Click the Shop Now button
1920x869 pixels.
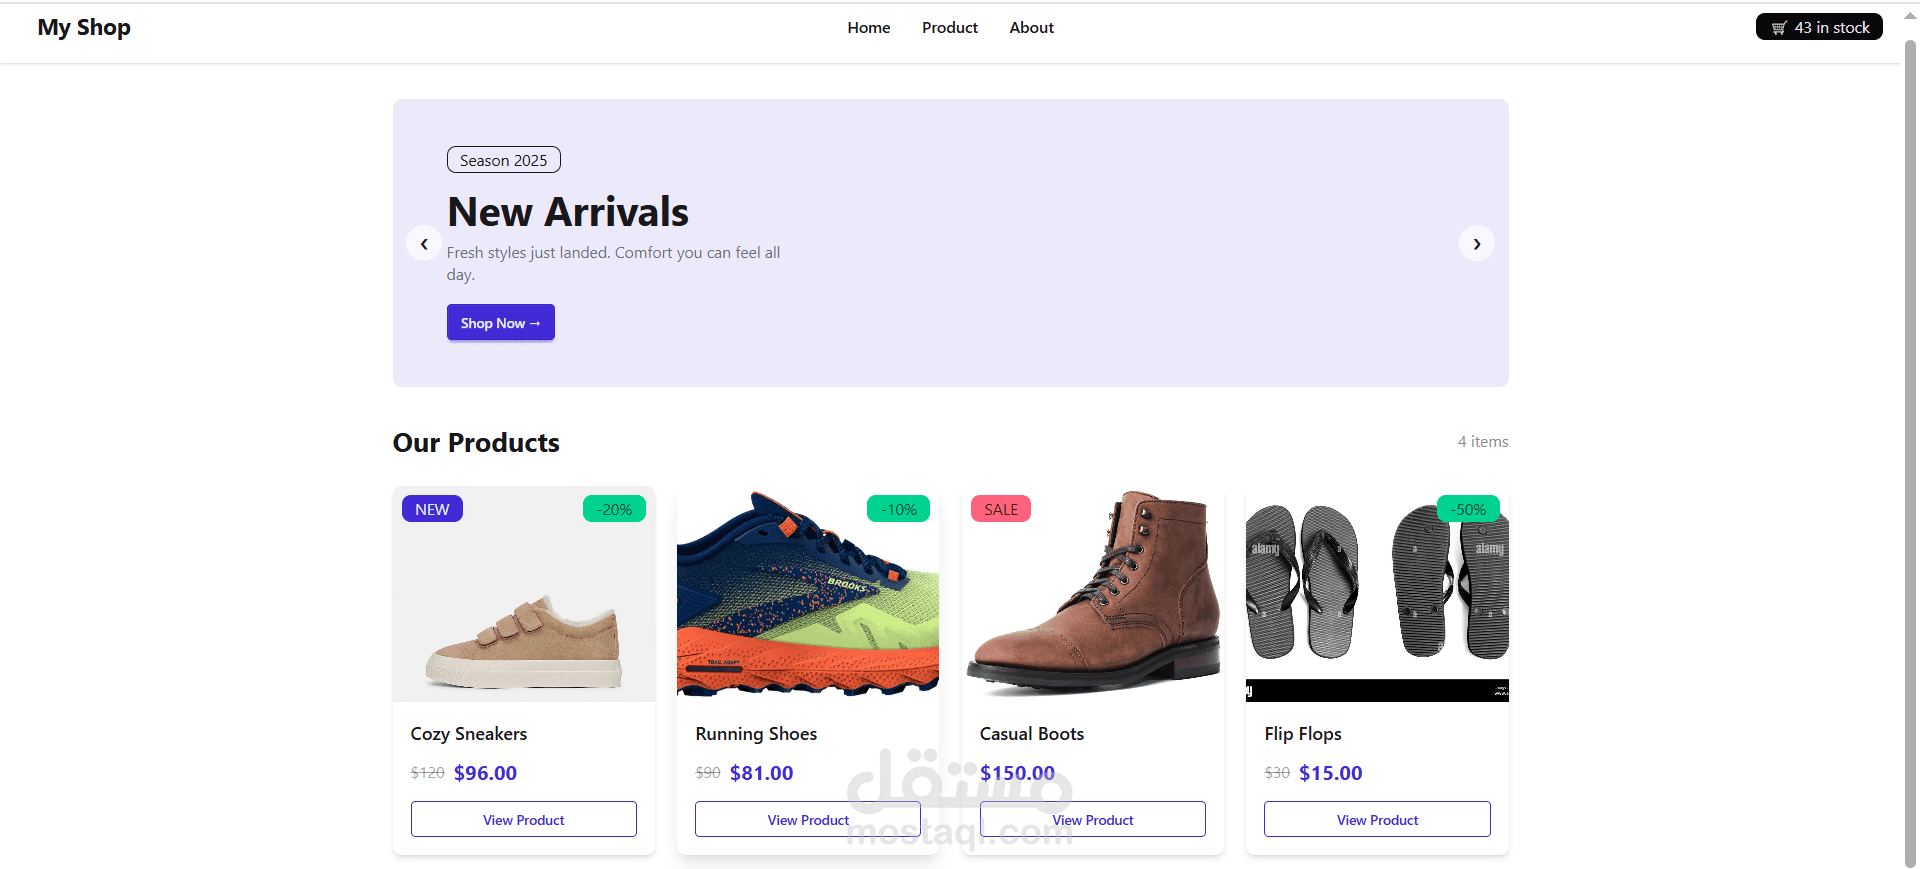tap(501, 322)
